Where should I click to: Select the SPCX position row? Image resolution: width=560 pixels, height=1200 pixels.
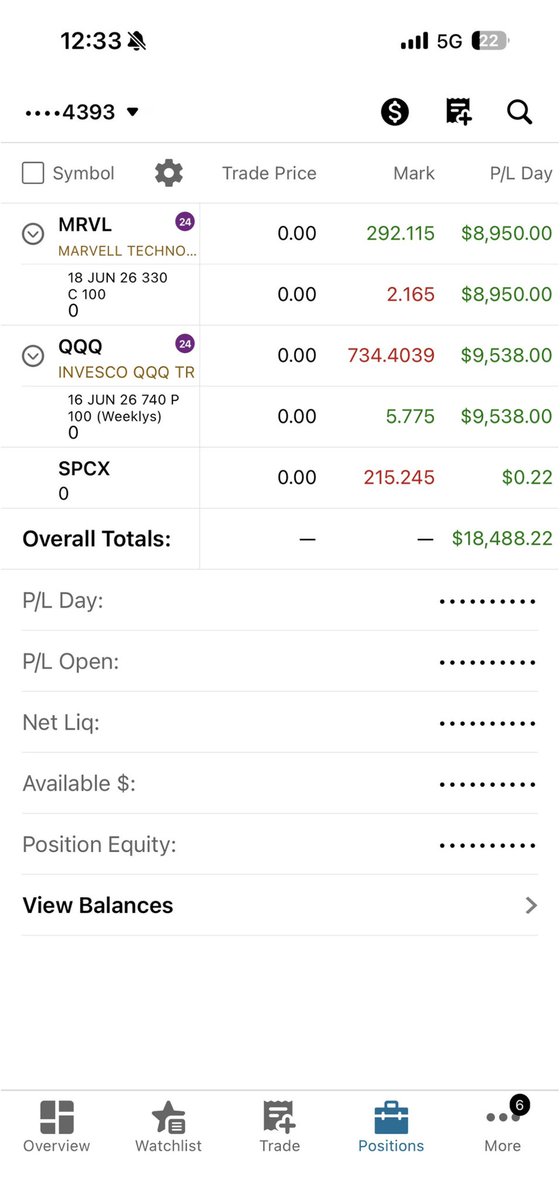point(280,478)
